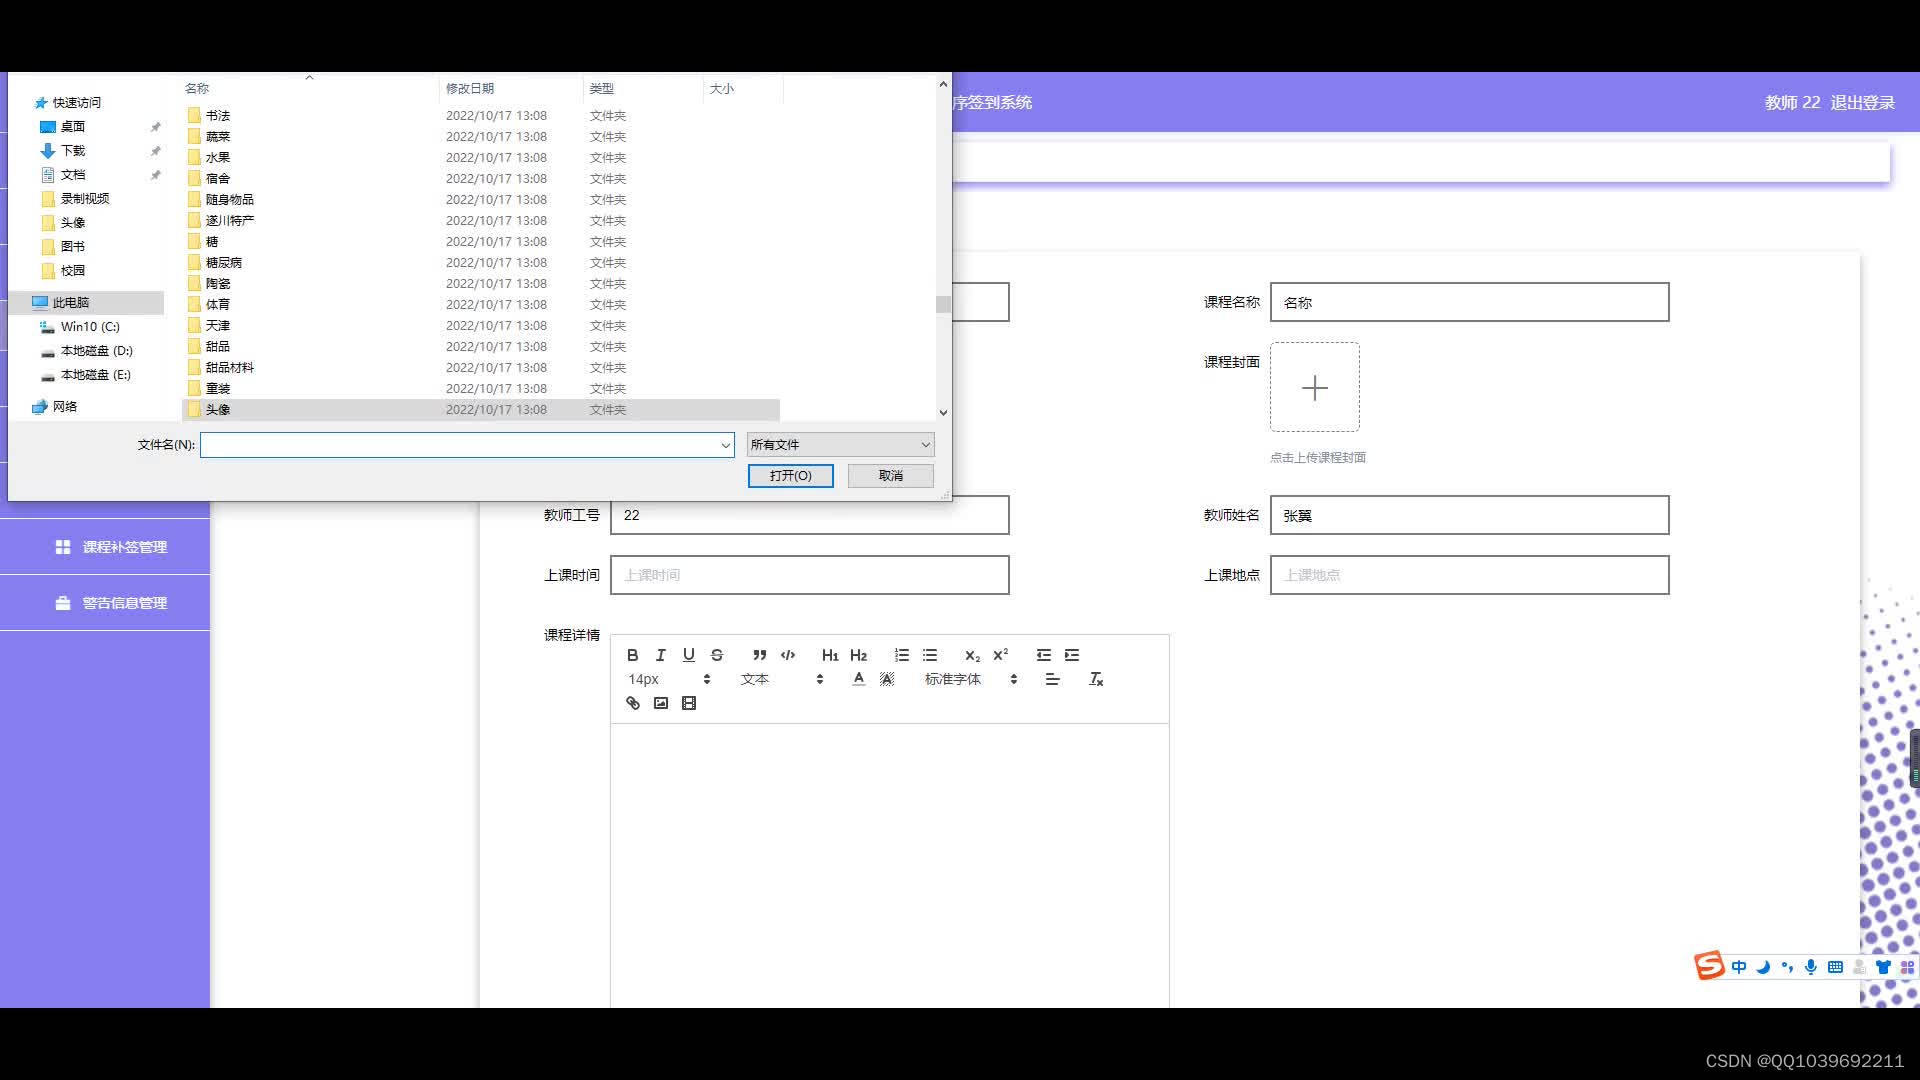Apply subscript formatting

click(973, 655)
